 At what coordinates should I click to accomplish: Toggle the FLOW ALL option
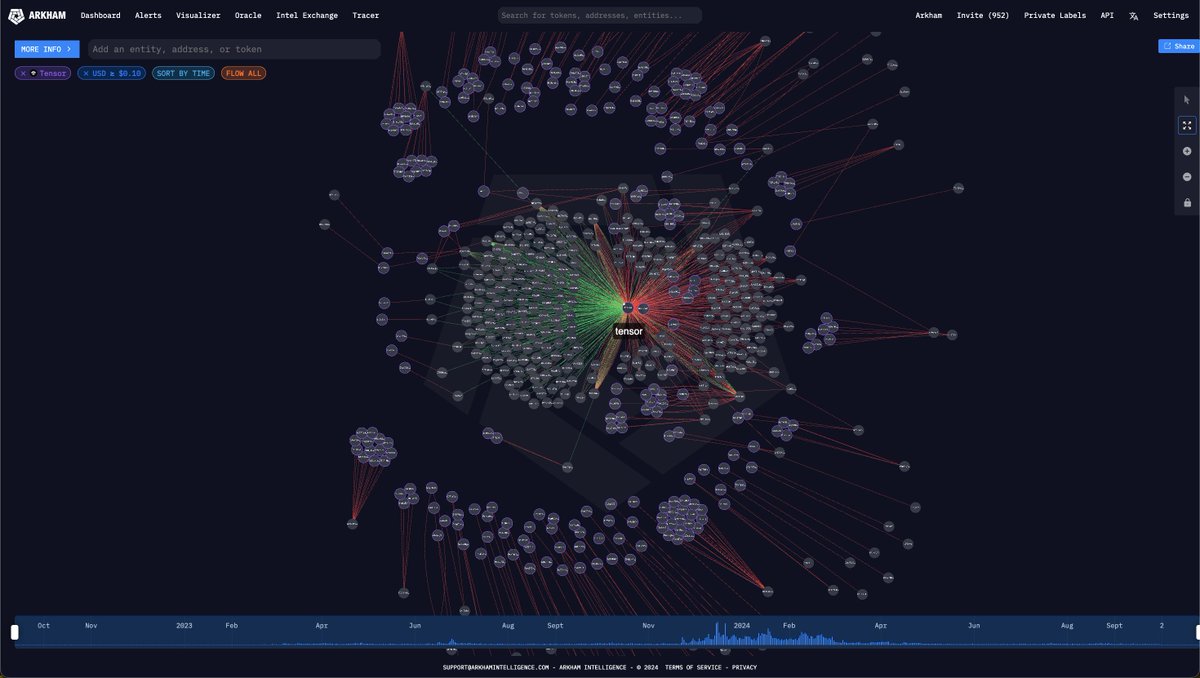[243, 73]
